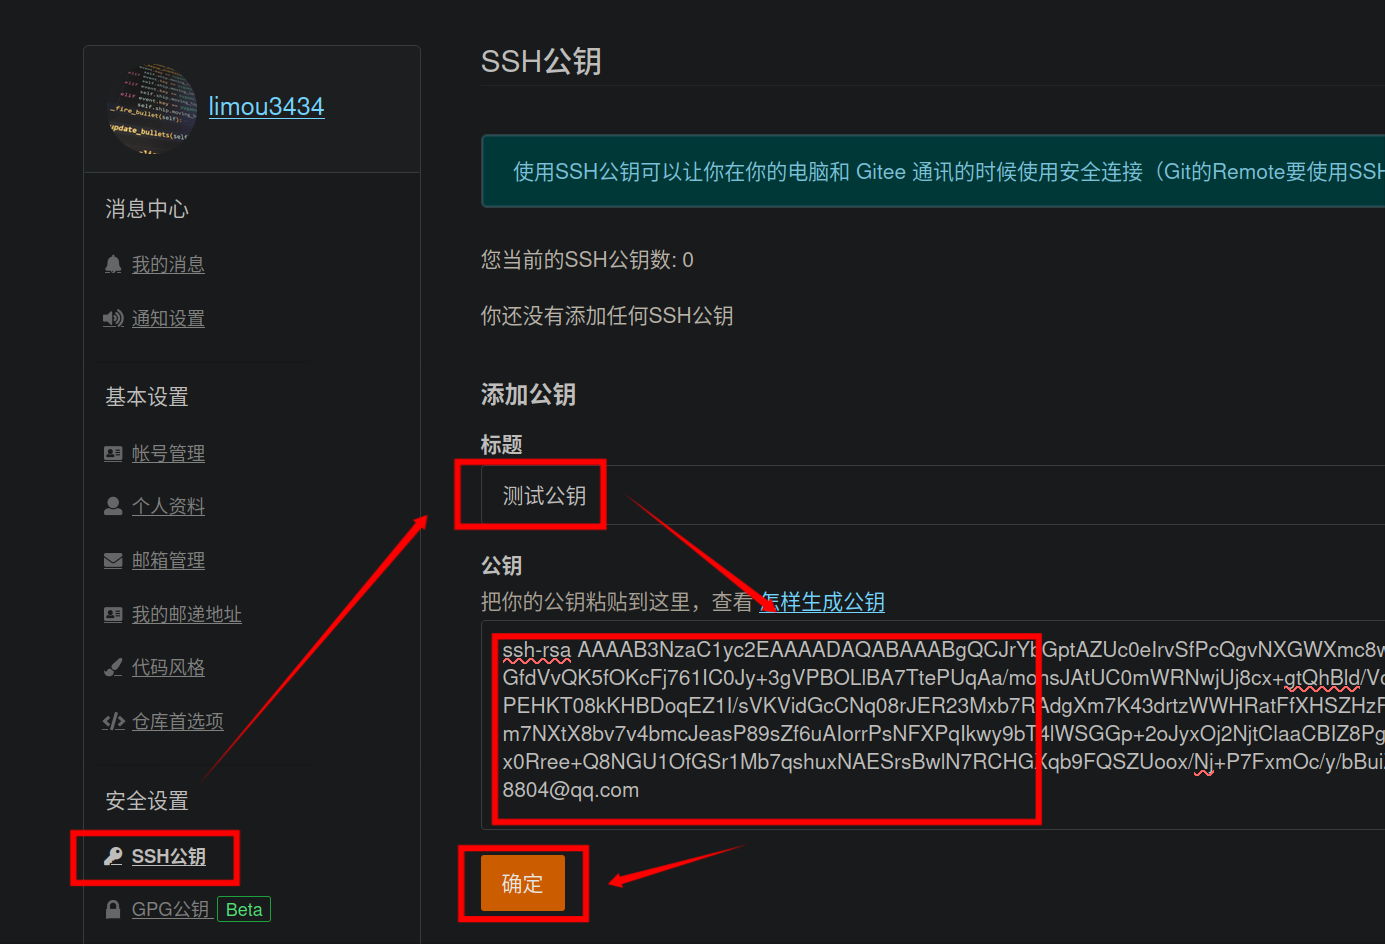Click the card icon beside 我的邮递地址

(x=113, y=615)
